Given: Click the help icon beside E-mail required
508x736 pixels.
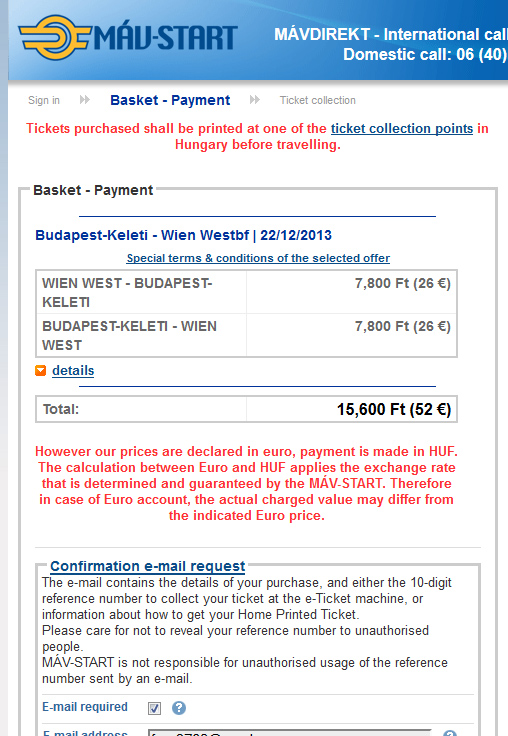Looking at the screenshot, I should [x=178, y=708].
